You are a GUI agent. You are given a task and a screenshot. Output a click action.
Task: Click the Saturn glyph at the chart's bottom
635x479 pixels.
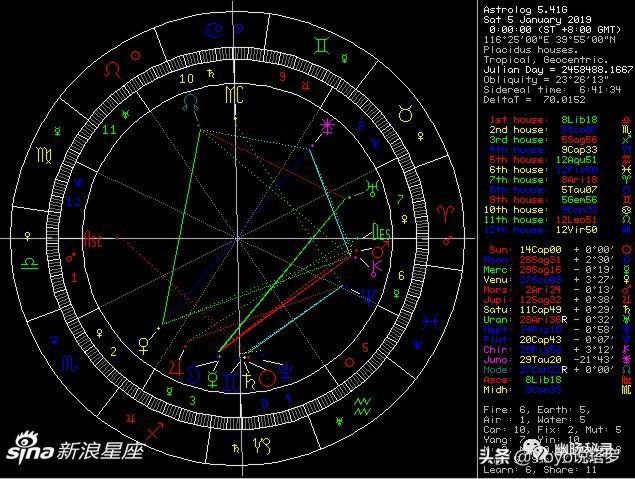click(x=249, y=381)
